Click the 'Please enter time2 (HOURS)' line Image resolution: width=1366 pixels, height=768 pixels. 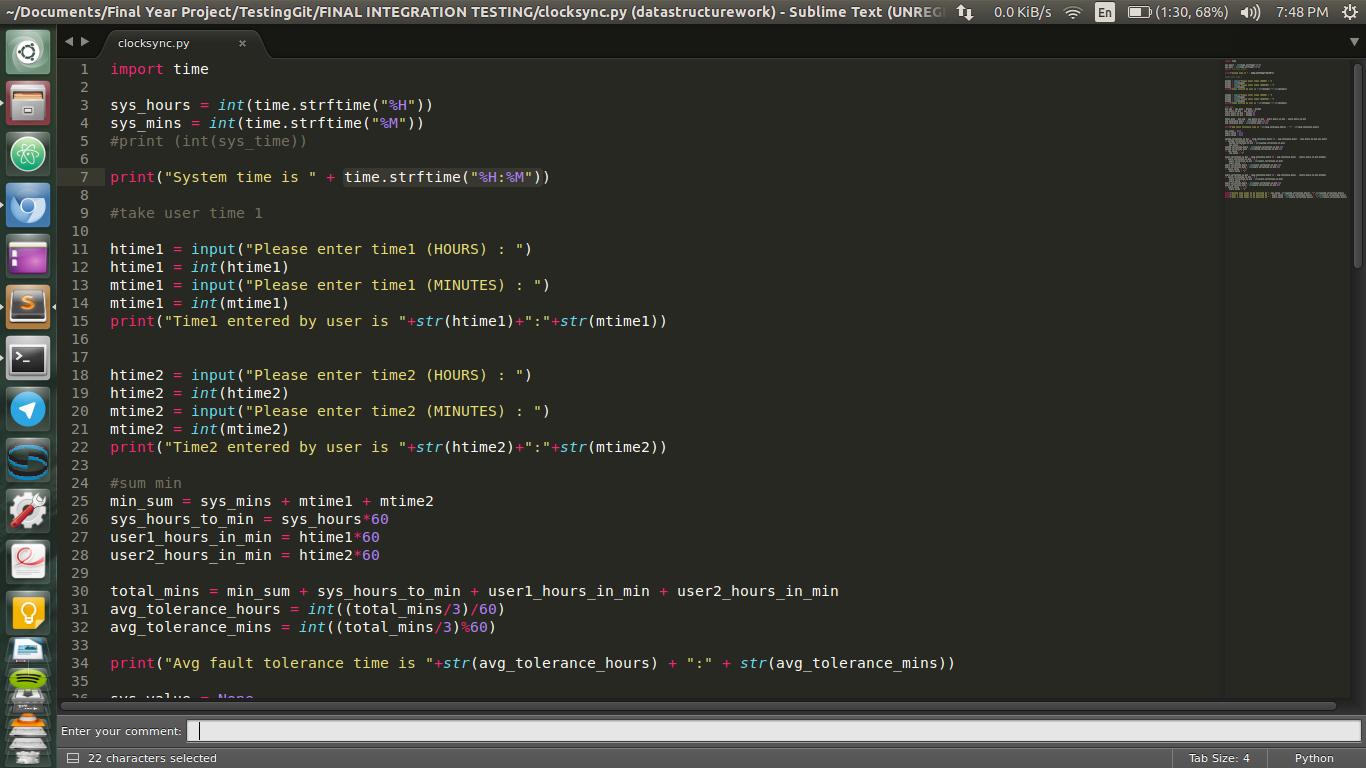point(321,375)
